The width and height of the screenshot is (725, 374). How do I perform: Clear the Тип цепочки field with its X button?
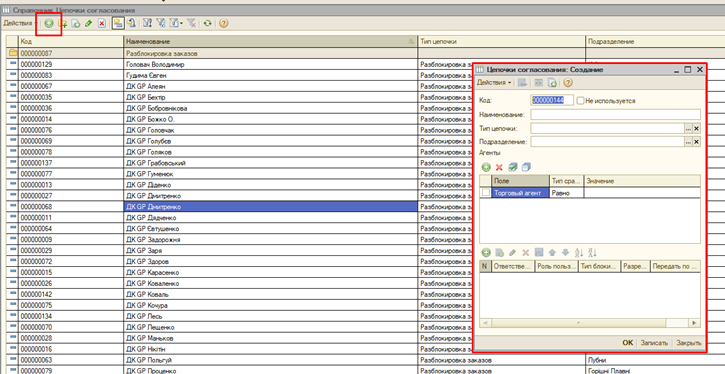coord(696,129)
